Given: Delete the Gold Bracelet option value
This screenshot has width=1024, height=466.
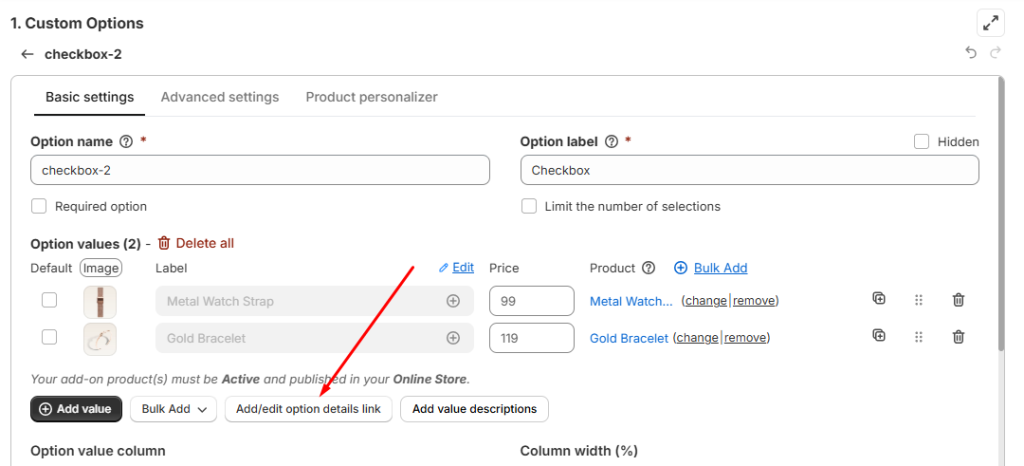Looking at the screenshot, I should [x=958, y=337].
